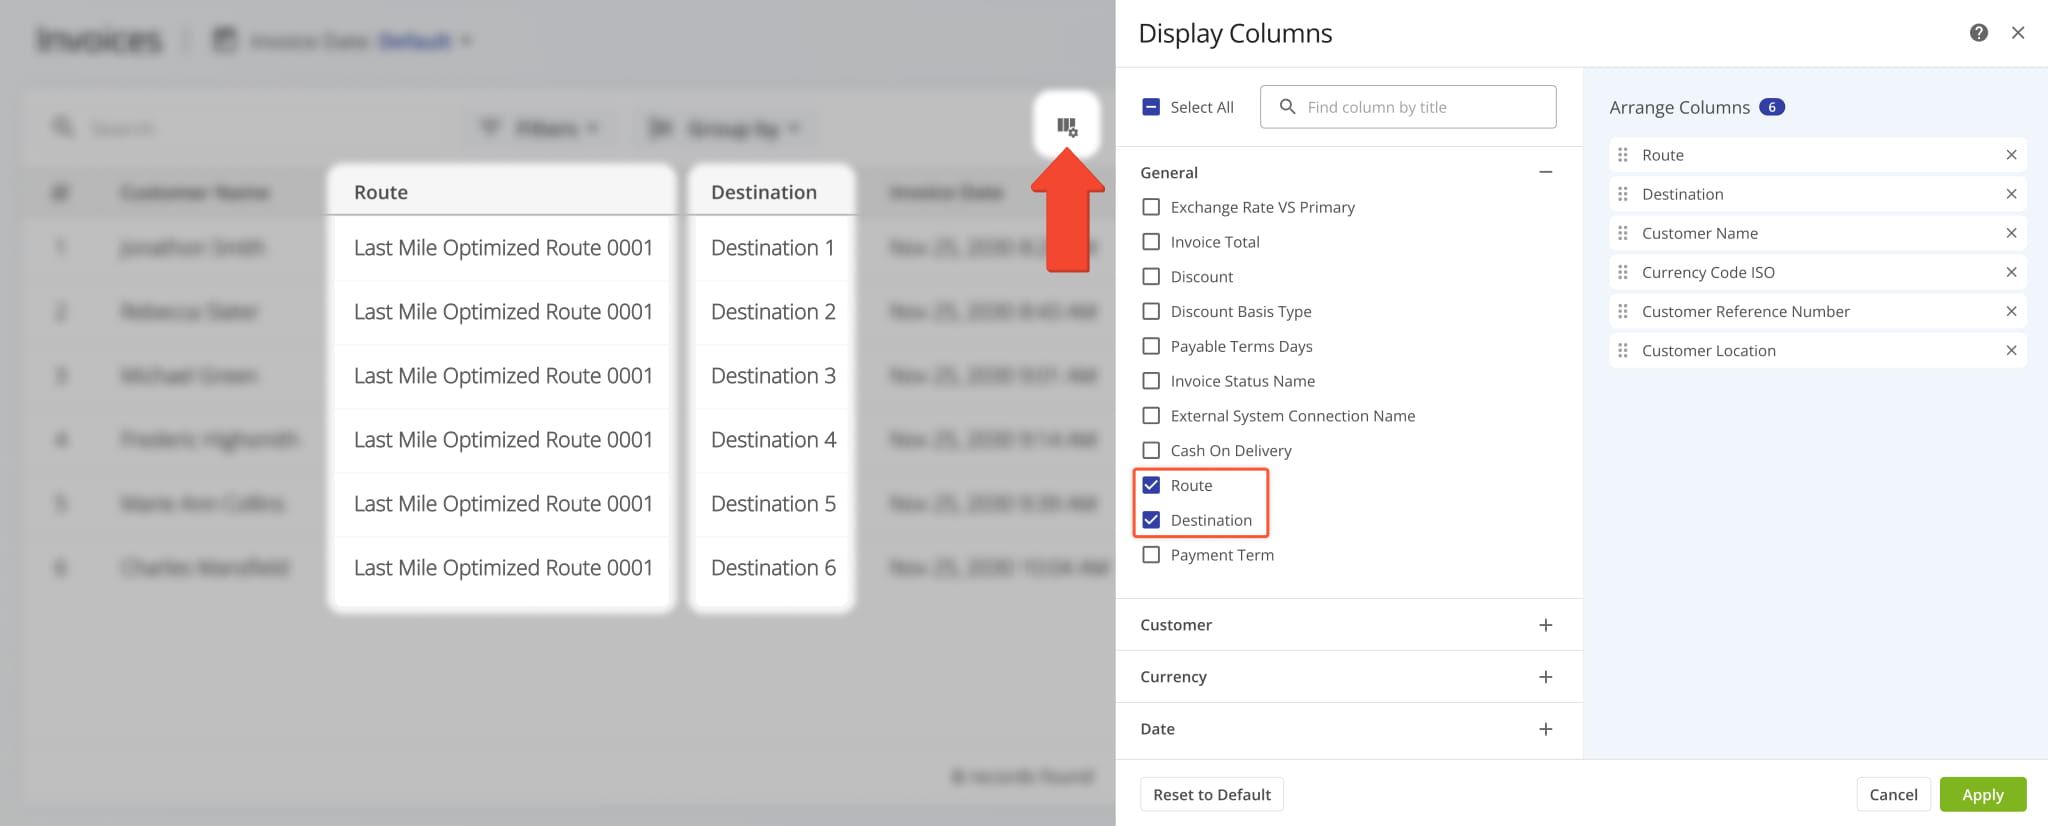The width and height of the screenshot is (2048, 826).
Task: Remove Destination from arranged columns
Action: coord(2011,194)
